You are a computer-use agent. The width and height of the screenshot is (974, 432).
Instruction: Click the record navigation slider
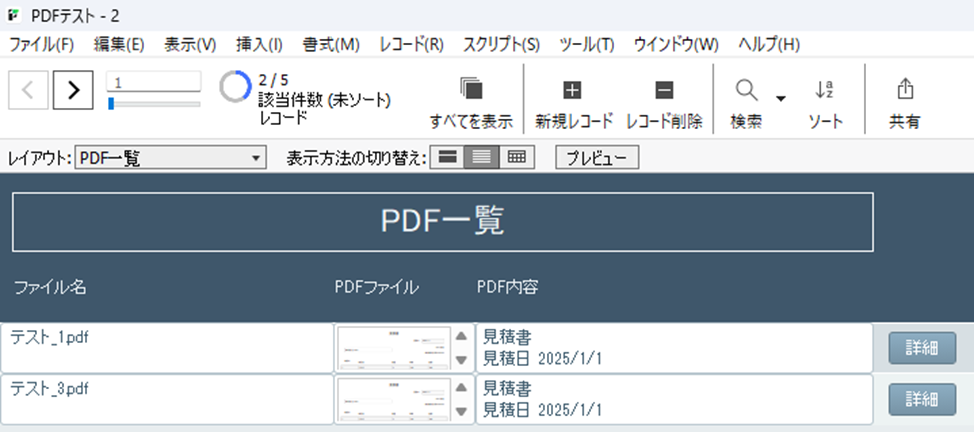coord(154,103)
